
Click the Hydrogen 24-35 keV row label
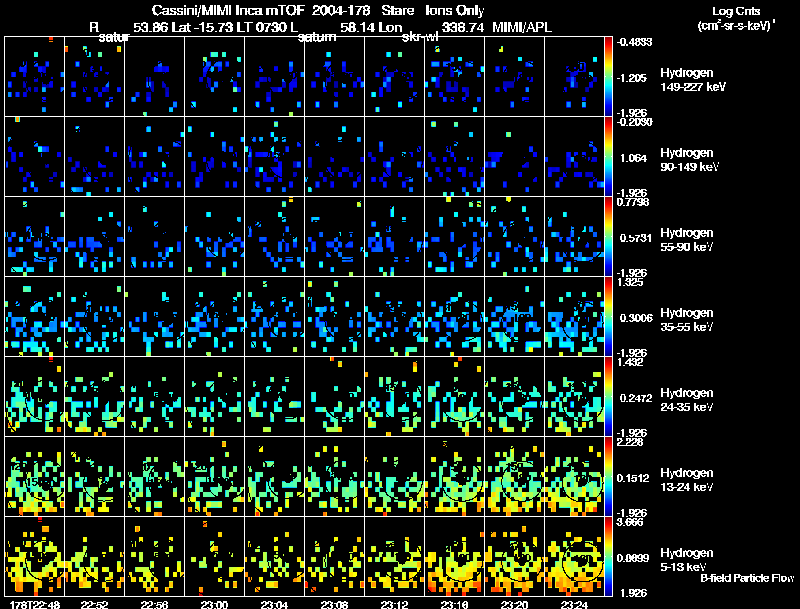[x=687, y=400]
